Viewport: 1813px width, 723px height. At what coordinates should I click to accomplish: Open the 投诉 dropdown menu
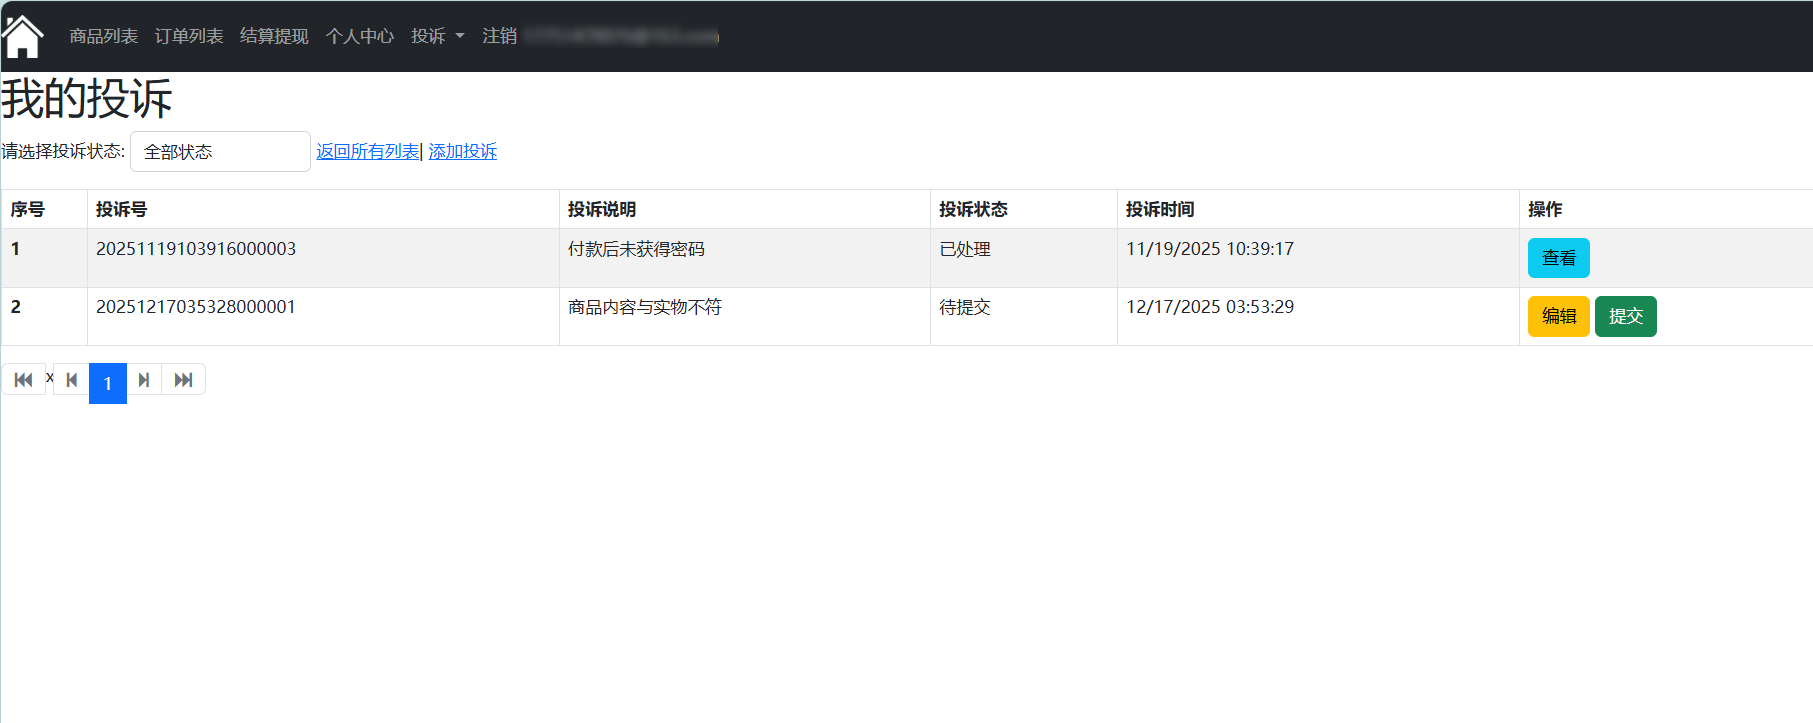pyautogui.click(x=437, y=37)
